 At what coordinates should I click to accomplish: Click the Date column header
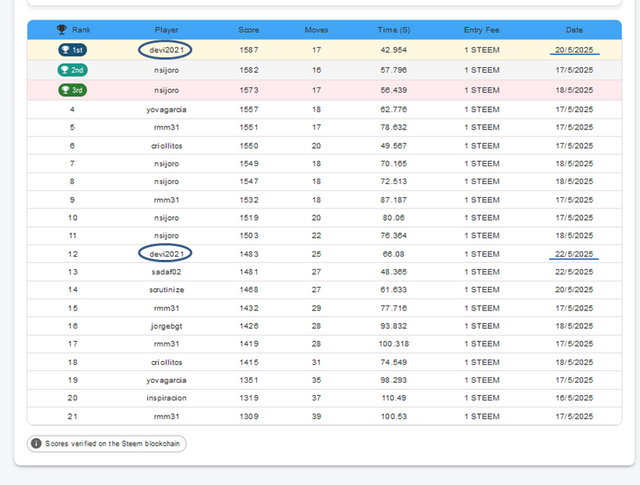(574, 30)
